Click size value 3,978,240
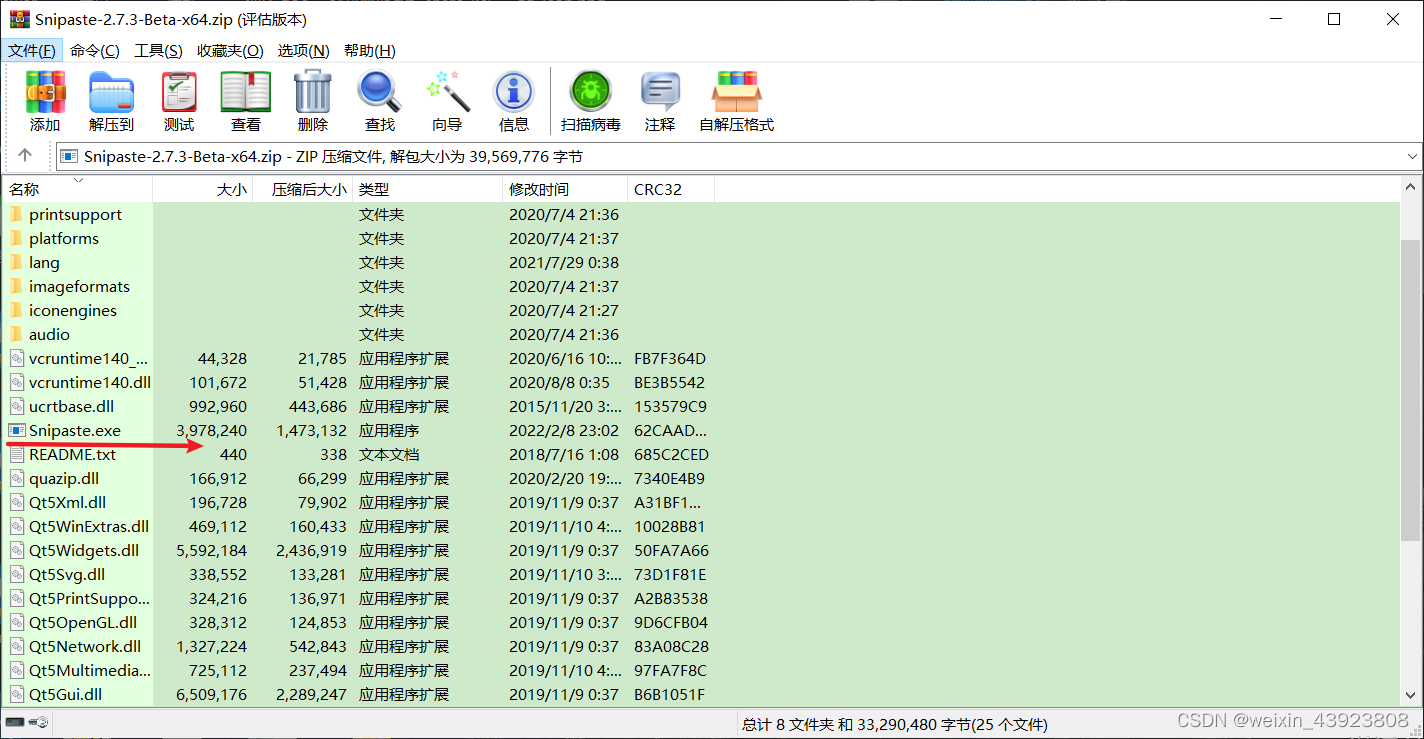This screenshot has height=739, width=1424. pos(211,430)
